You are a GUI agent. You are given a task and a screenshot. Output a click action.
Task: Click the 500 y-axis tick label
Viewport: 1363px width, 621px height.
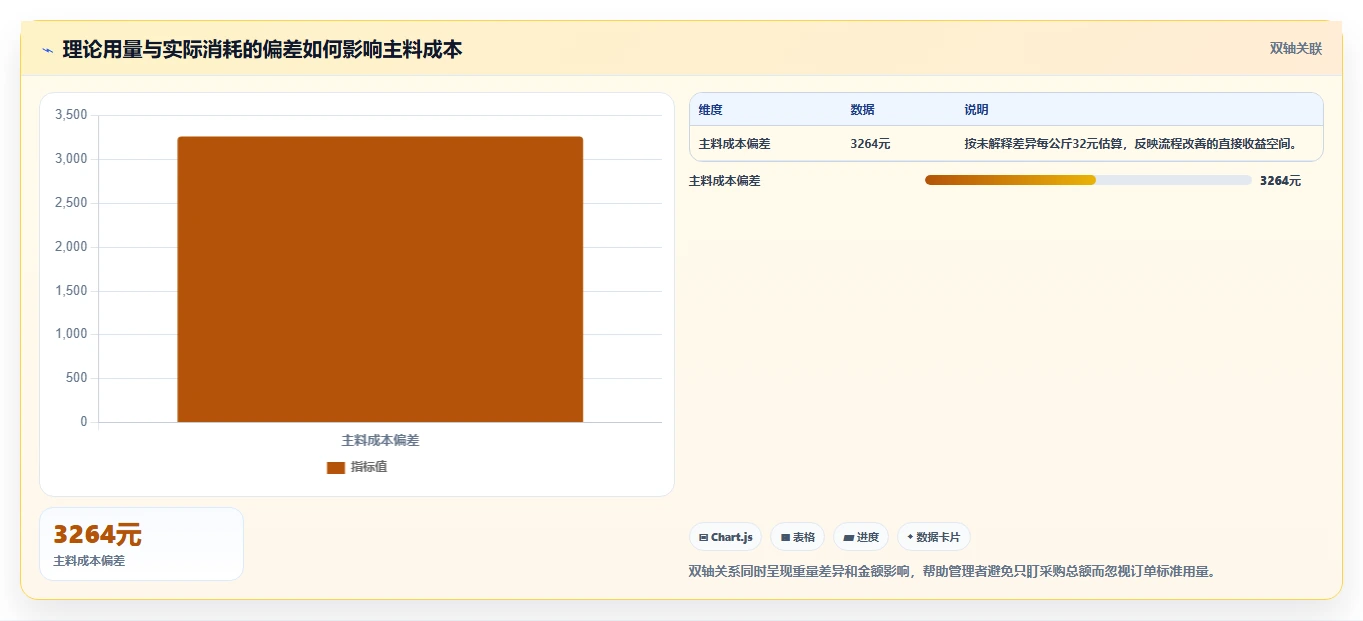[77, 378]
